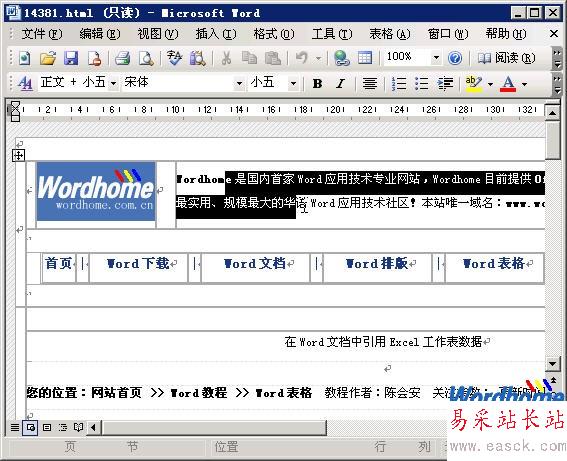The width and height of the screenshot is (567, 461).
Task: Click the table move handle
Action: (18, 155)
